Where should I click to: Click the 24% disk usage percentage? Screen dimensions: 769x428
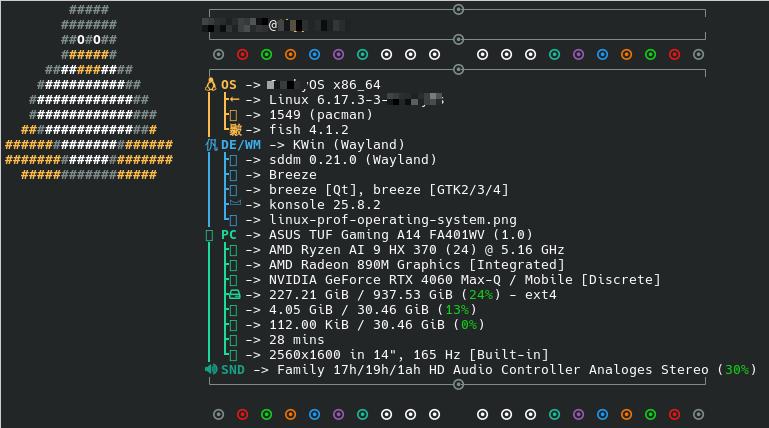(481, 295)
